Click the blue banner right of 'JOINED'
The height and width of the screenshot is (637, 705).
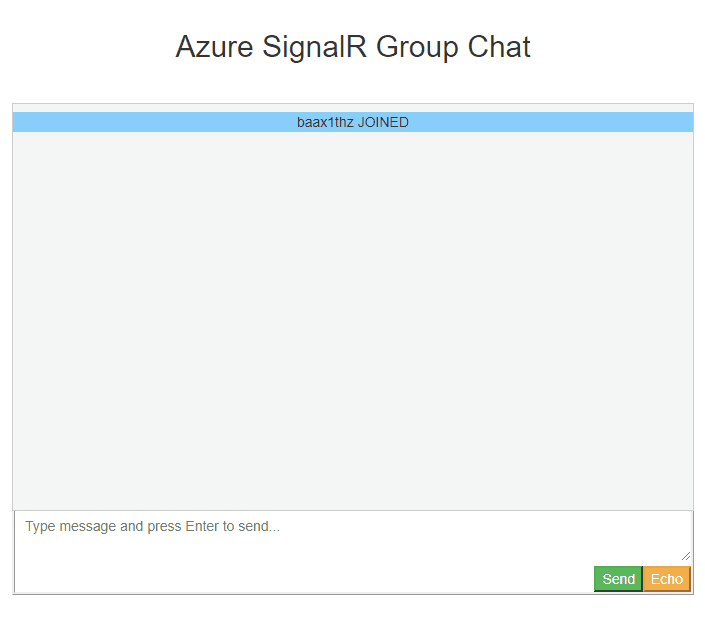pyautogui.click(x=550, y=122)
